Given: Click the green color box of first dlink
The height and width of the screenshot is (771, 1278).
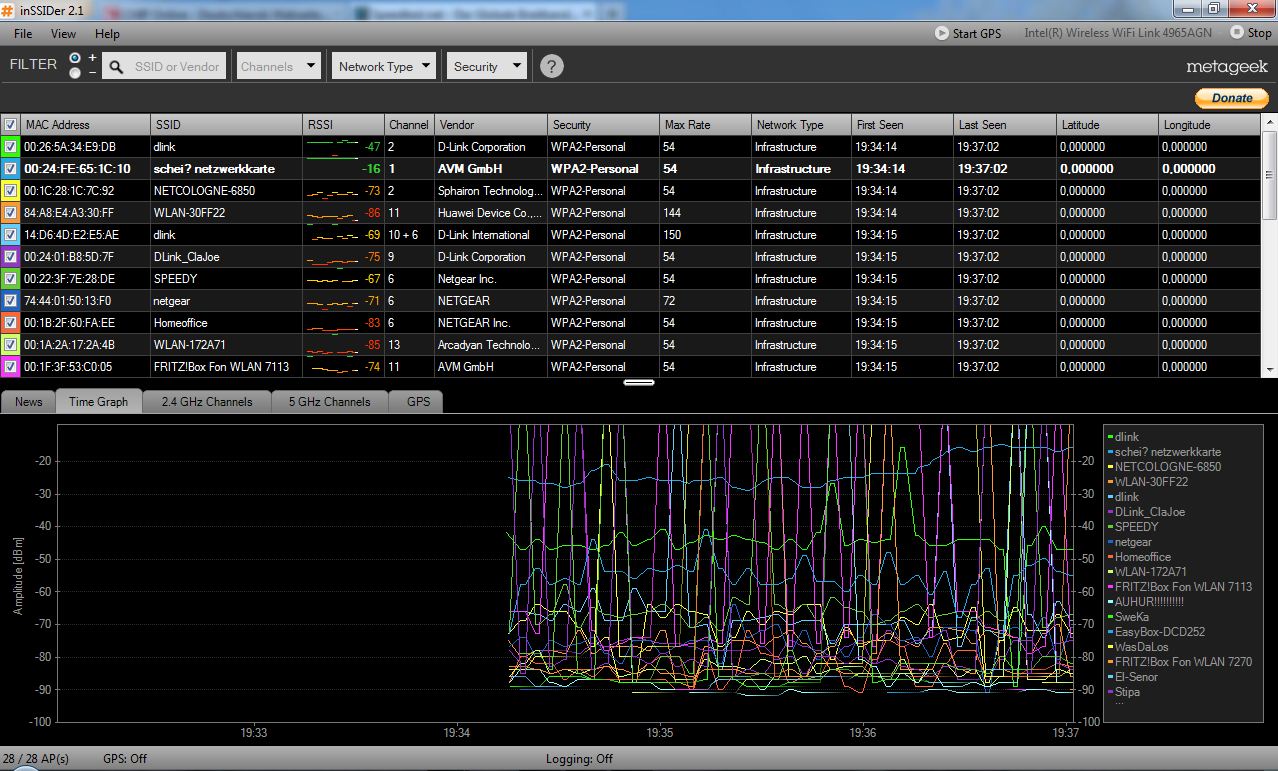Looking at the screenshot, I should (x=10, y=147).
